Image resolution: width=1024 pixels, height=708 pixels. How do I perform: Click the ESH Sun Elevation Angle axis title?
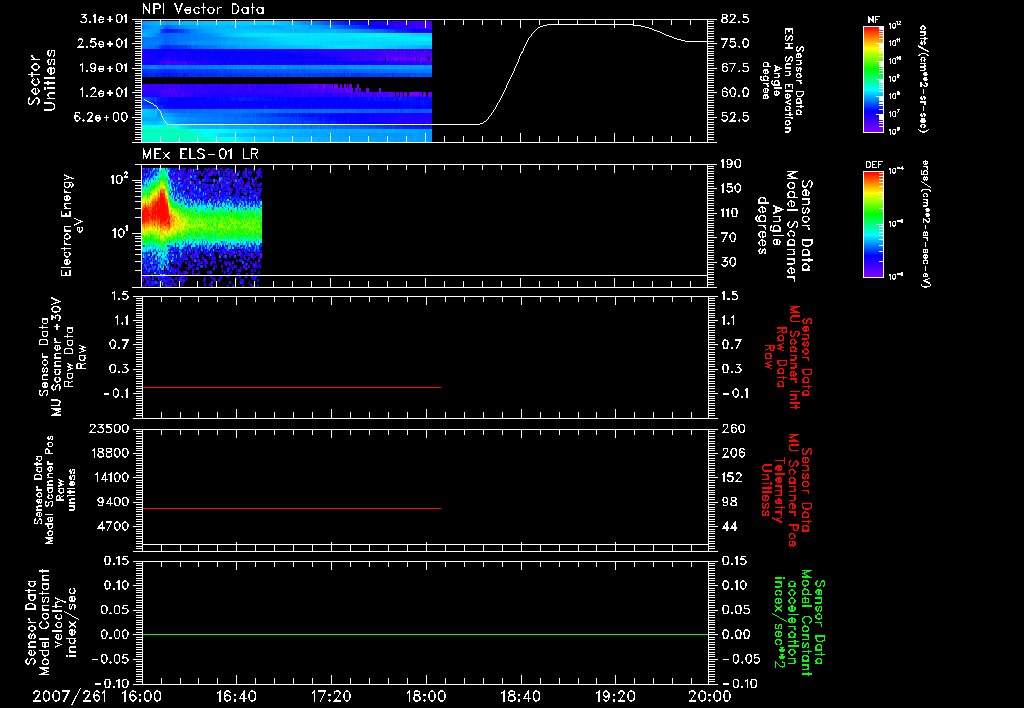pyautogui.click(x=782, y=80)
